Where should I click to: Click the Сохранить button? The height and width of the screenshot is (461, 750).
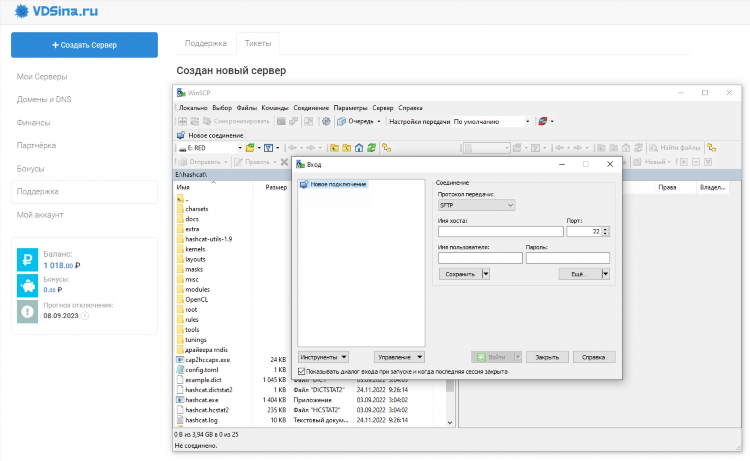point(460,274)
